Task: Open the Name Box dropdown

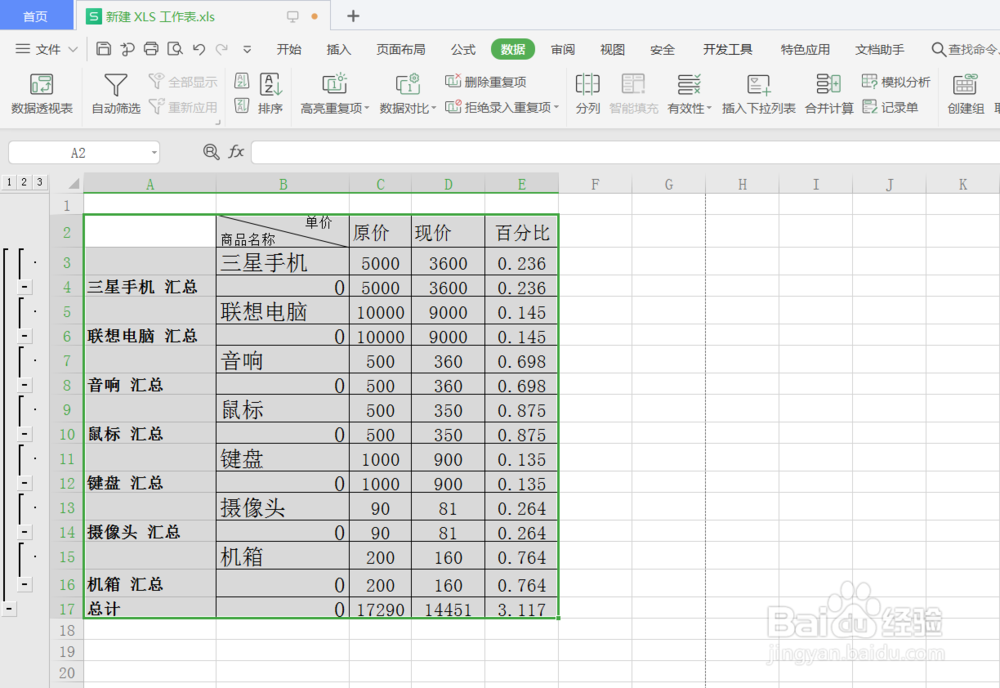Action: pyautogui.click(x=154, y=152)
